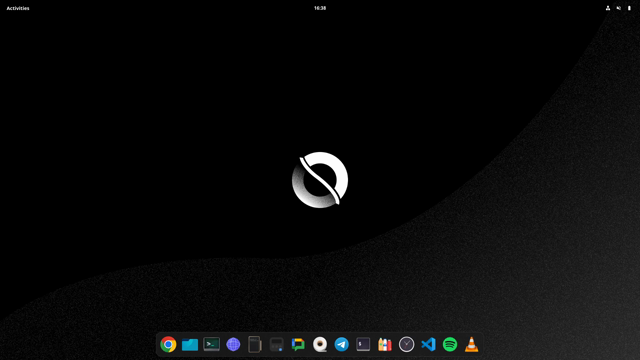This screenshot has height=360, width=640.
Task: Open the calendar via the 16:38 clock
Action: point(320,8)
